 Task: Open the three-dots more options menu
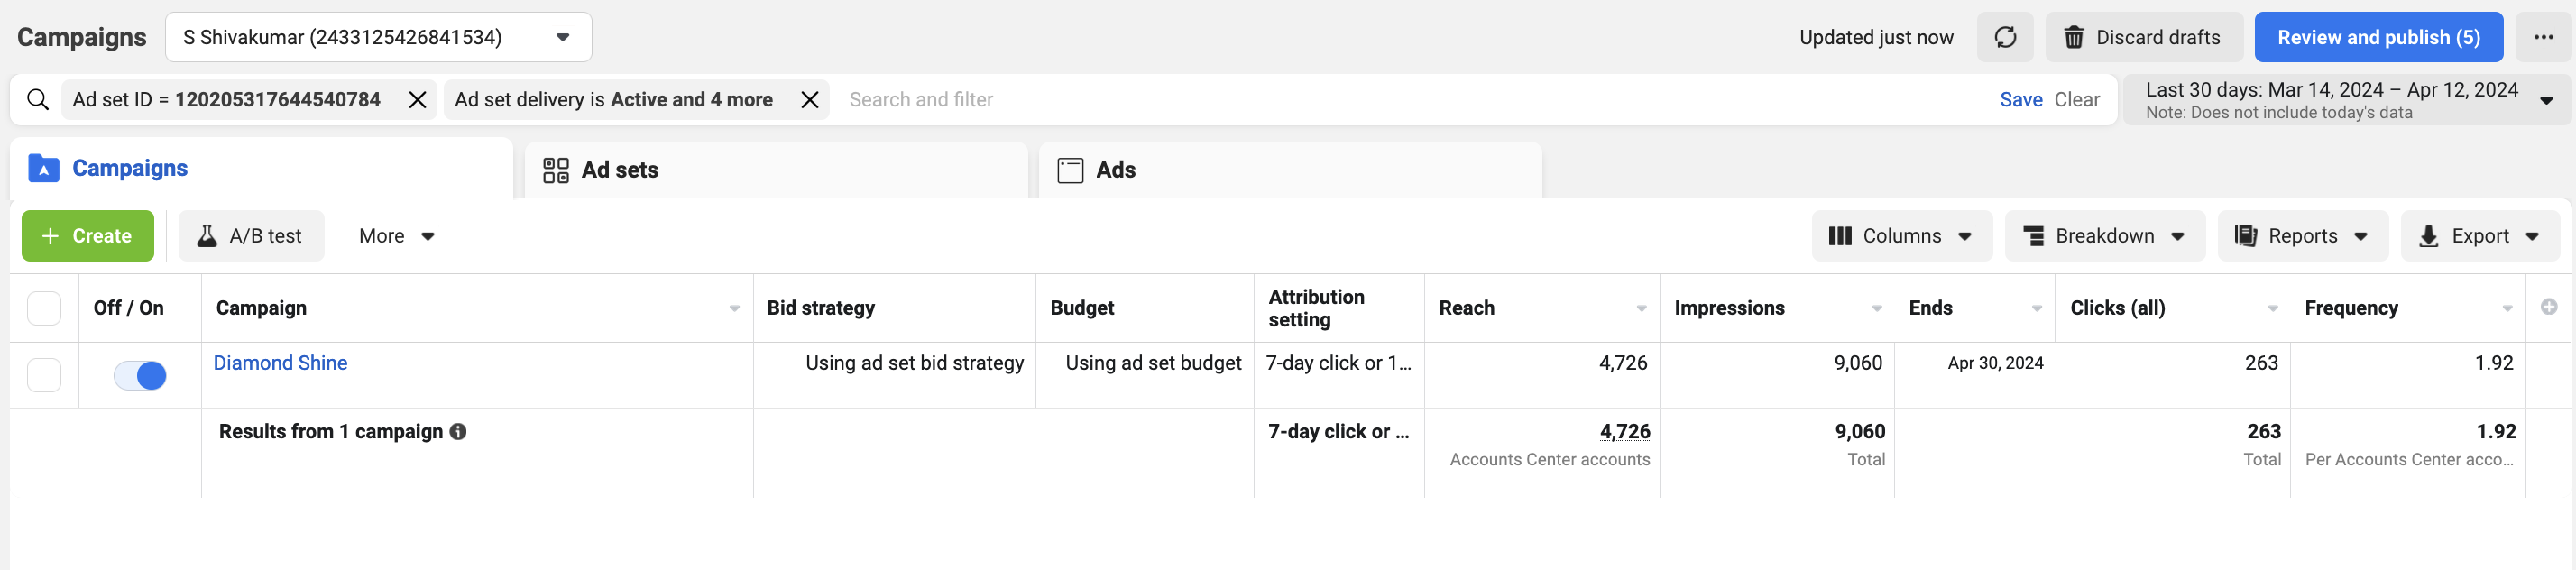(x=2543, y=37)
